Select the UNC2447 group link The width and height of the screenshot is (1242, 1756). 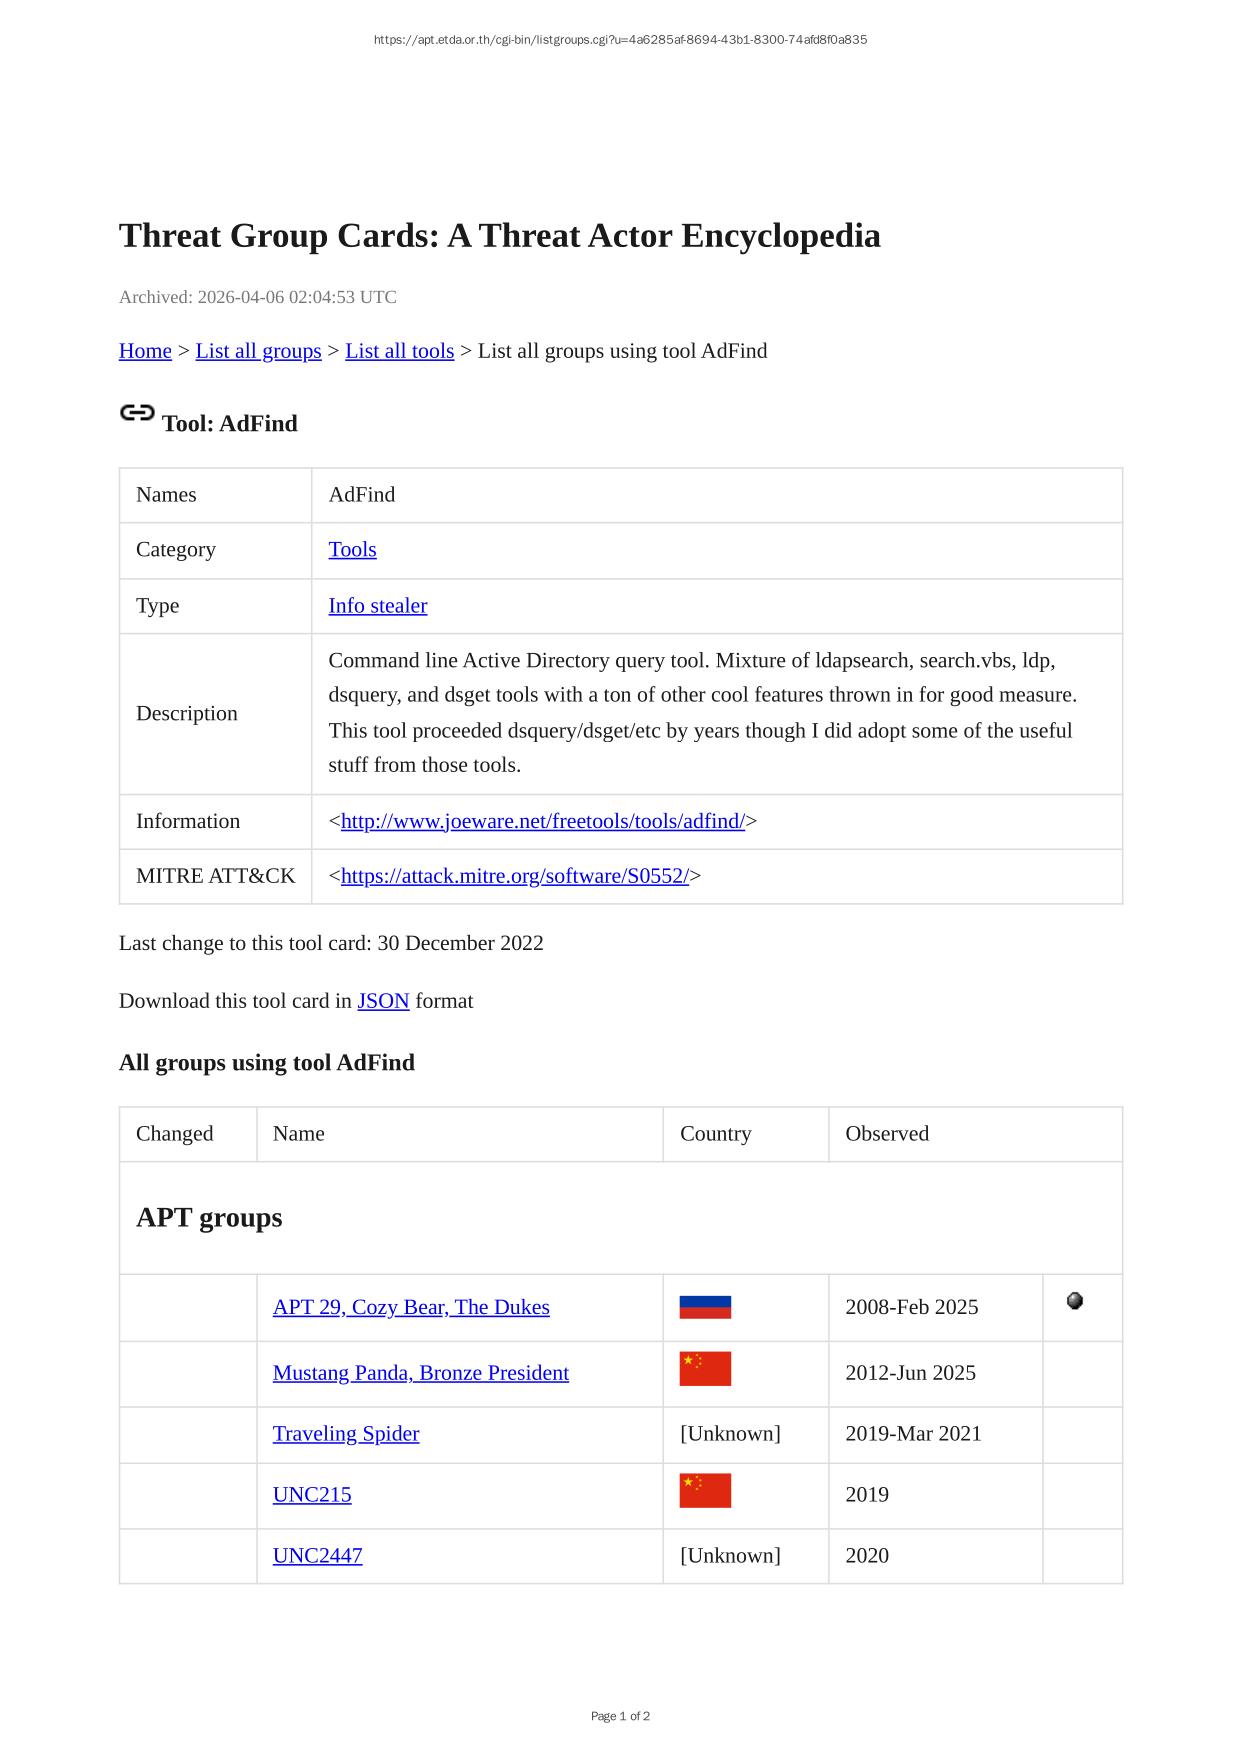coord(317,1556)
